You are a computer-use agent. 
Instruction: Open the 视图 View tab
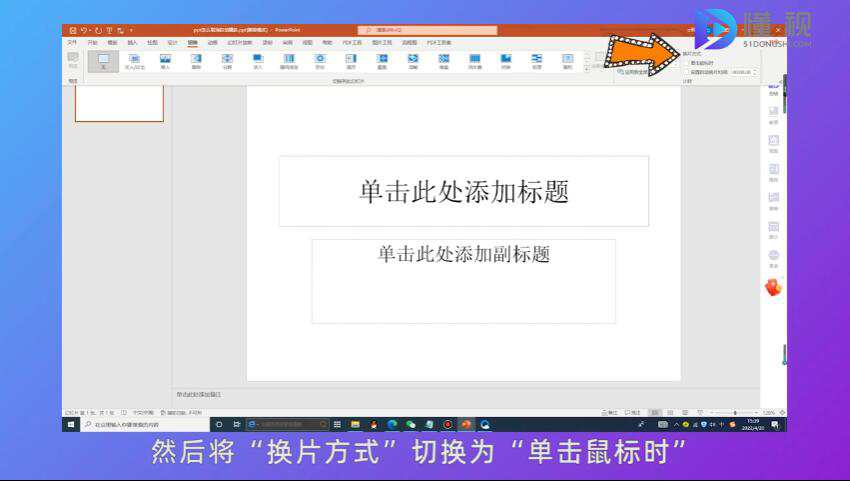coord(307,42)
